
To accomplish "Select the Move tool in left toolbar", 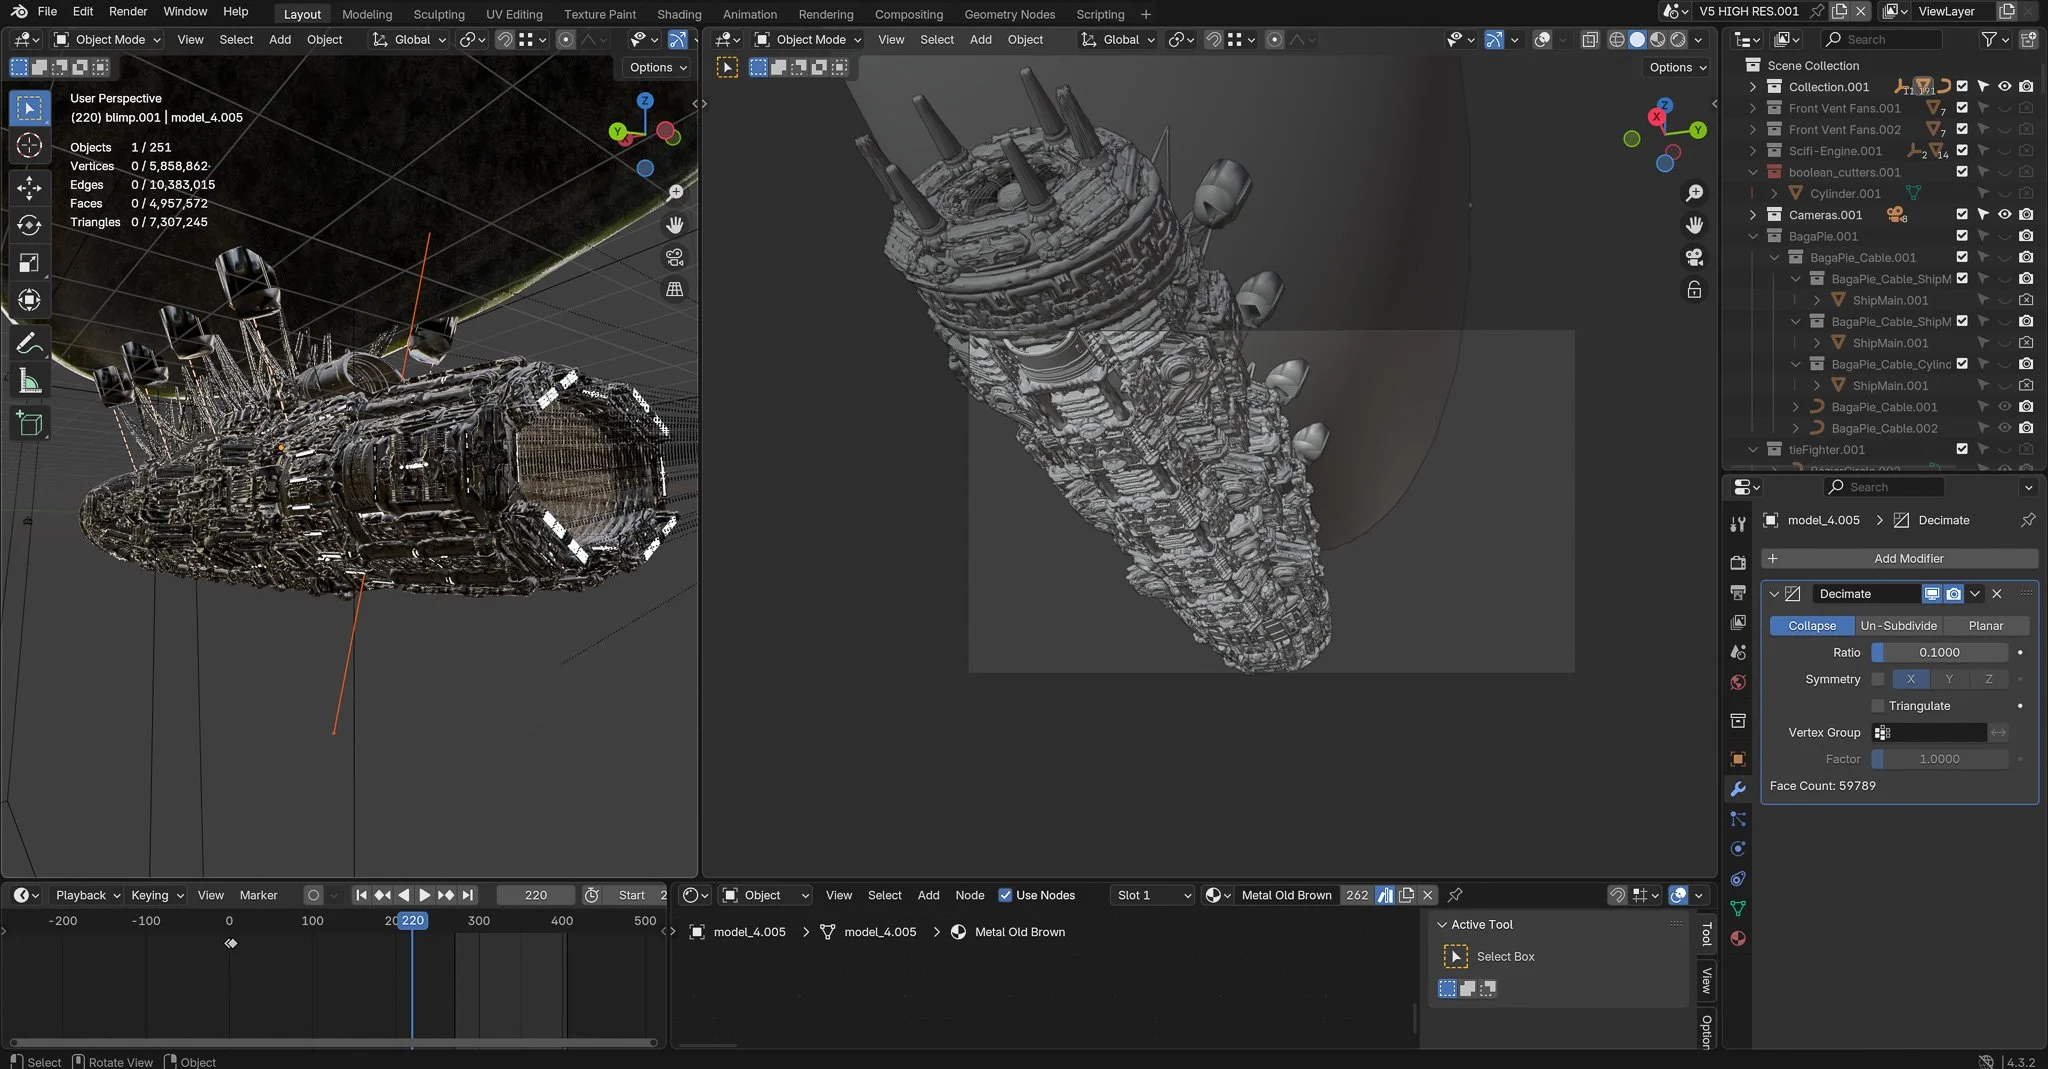I will pos(29,187).
